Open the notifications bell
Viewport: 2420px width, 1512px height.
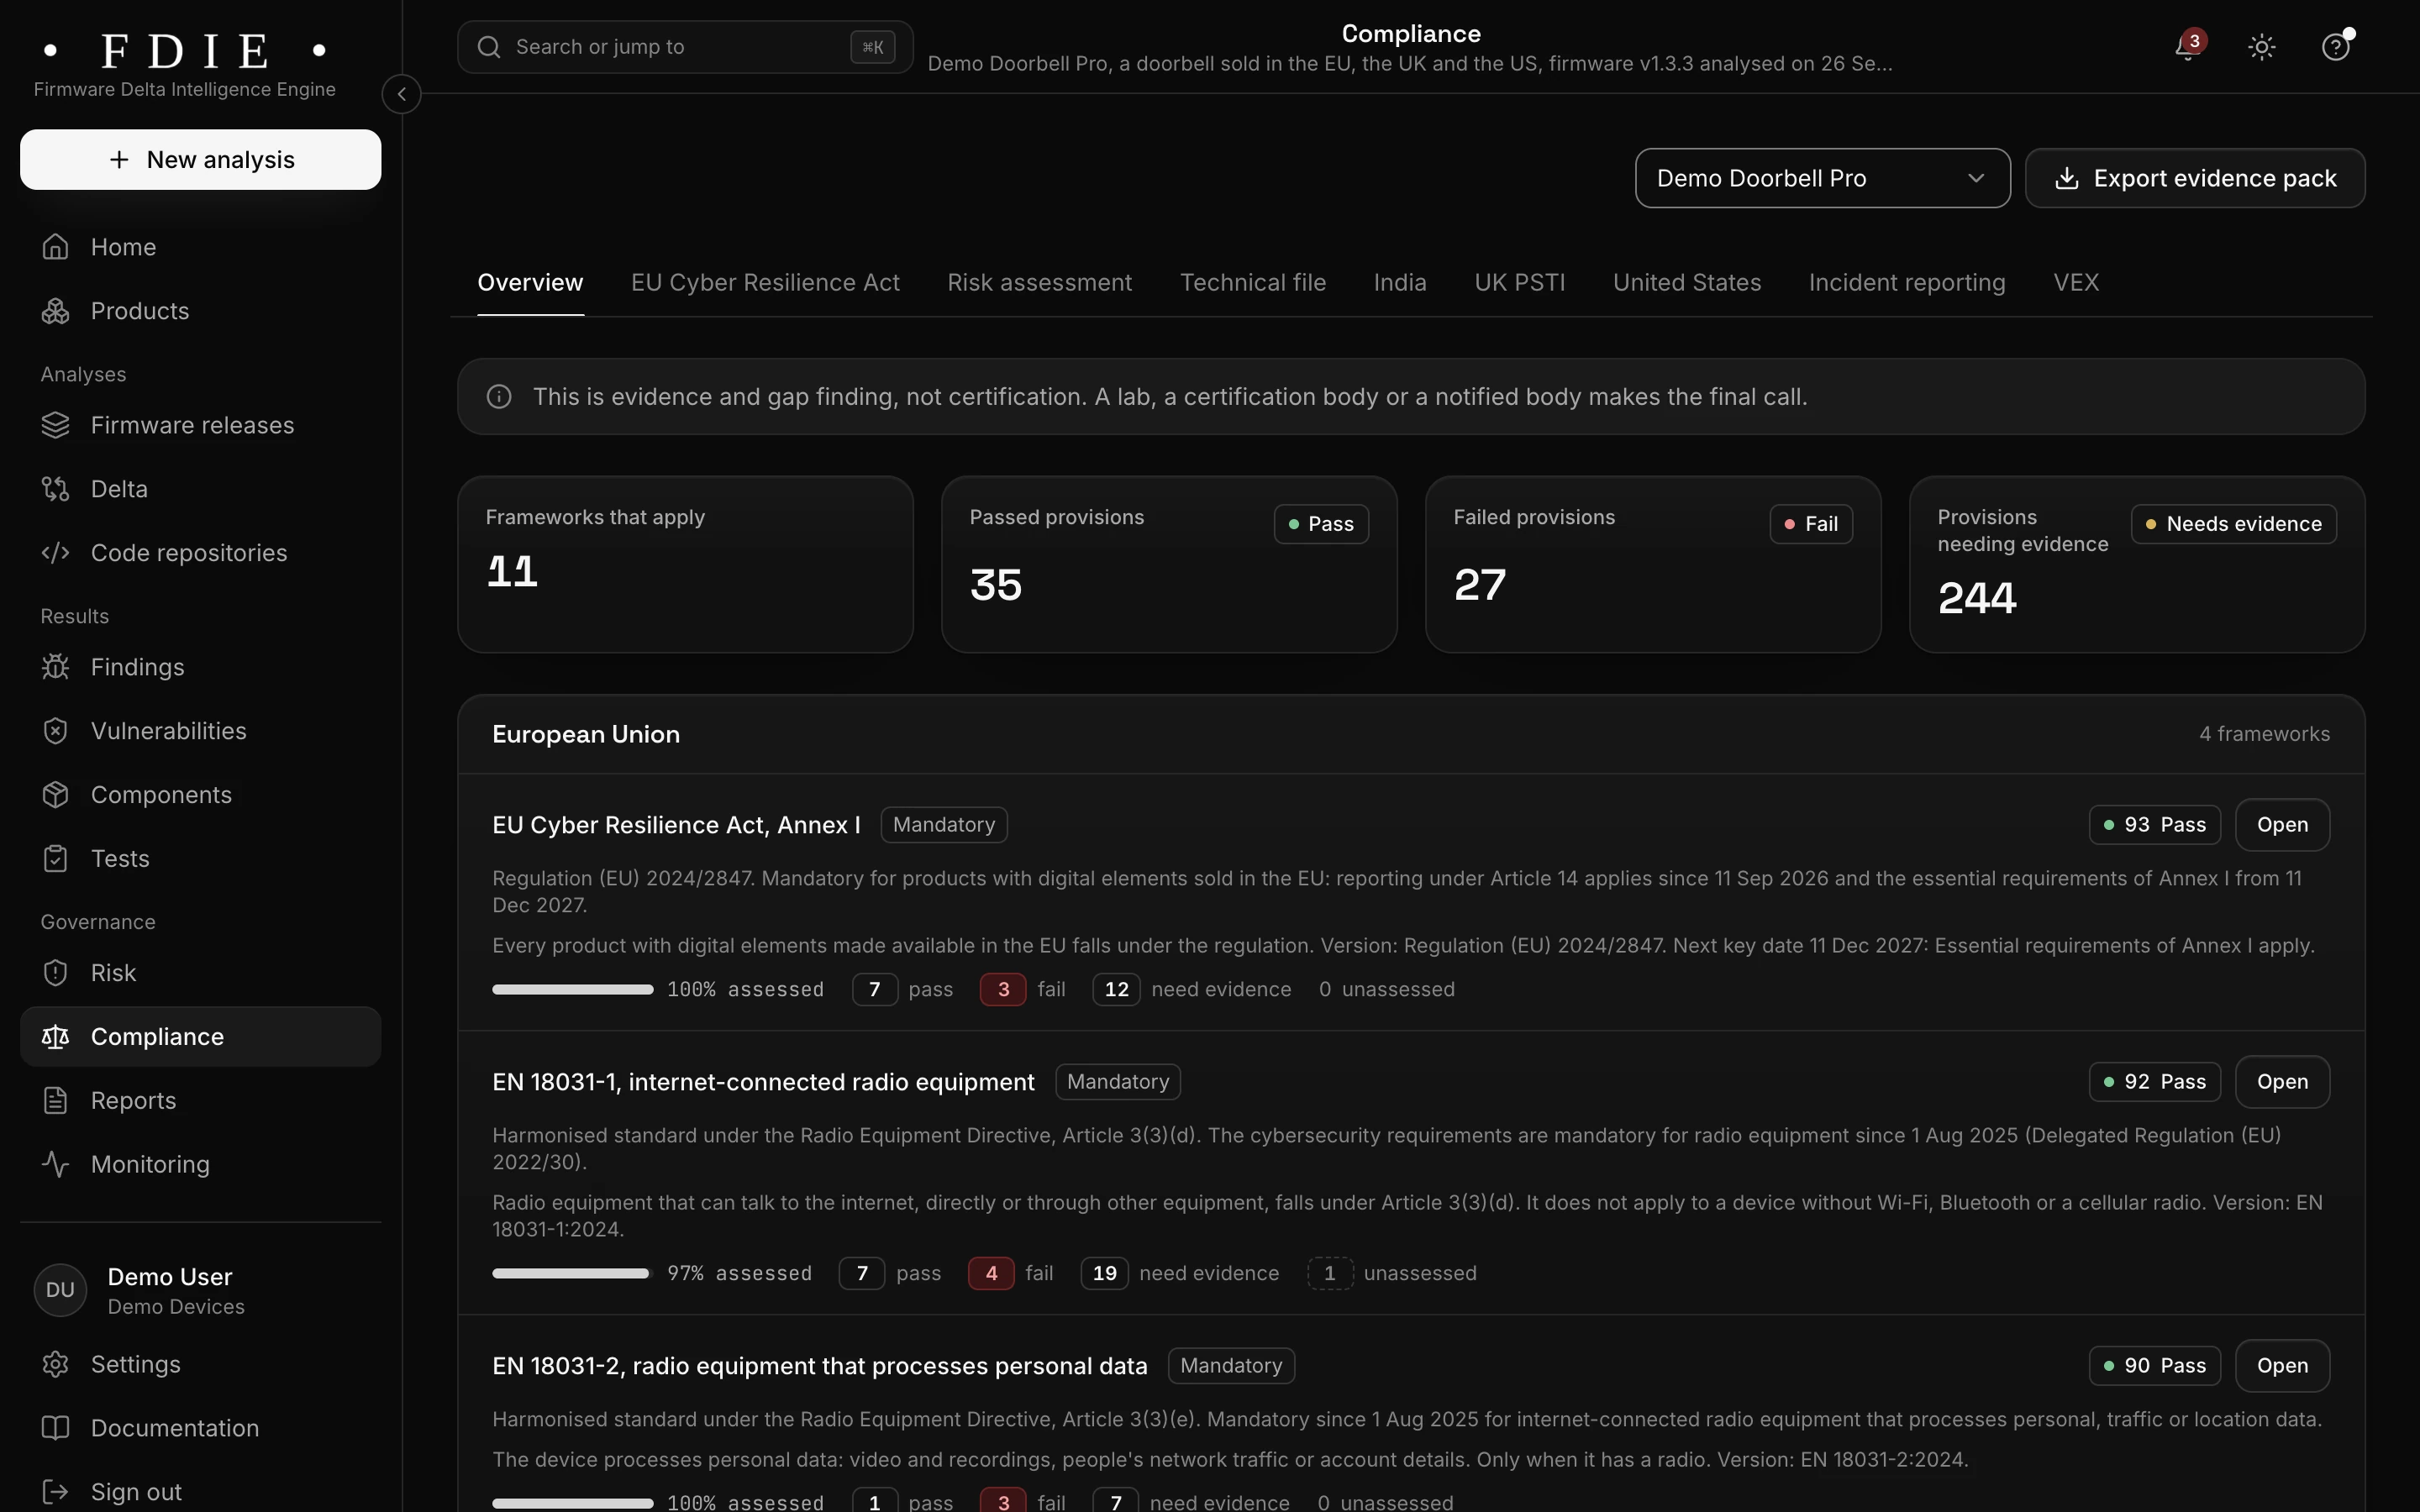(x=2188, y=47)
